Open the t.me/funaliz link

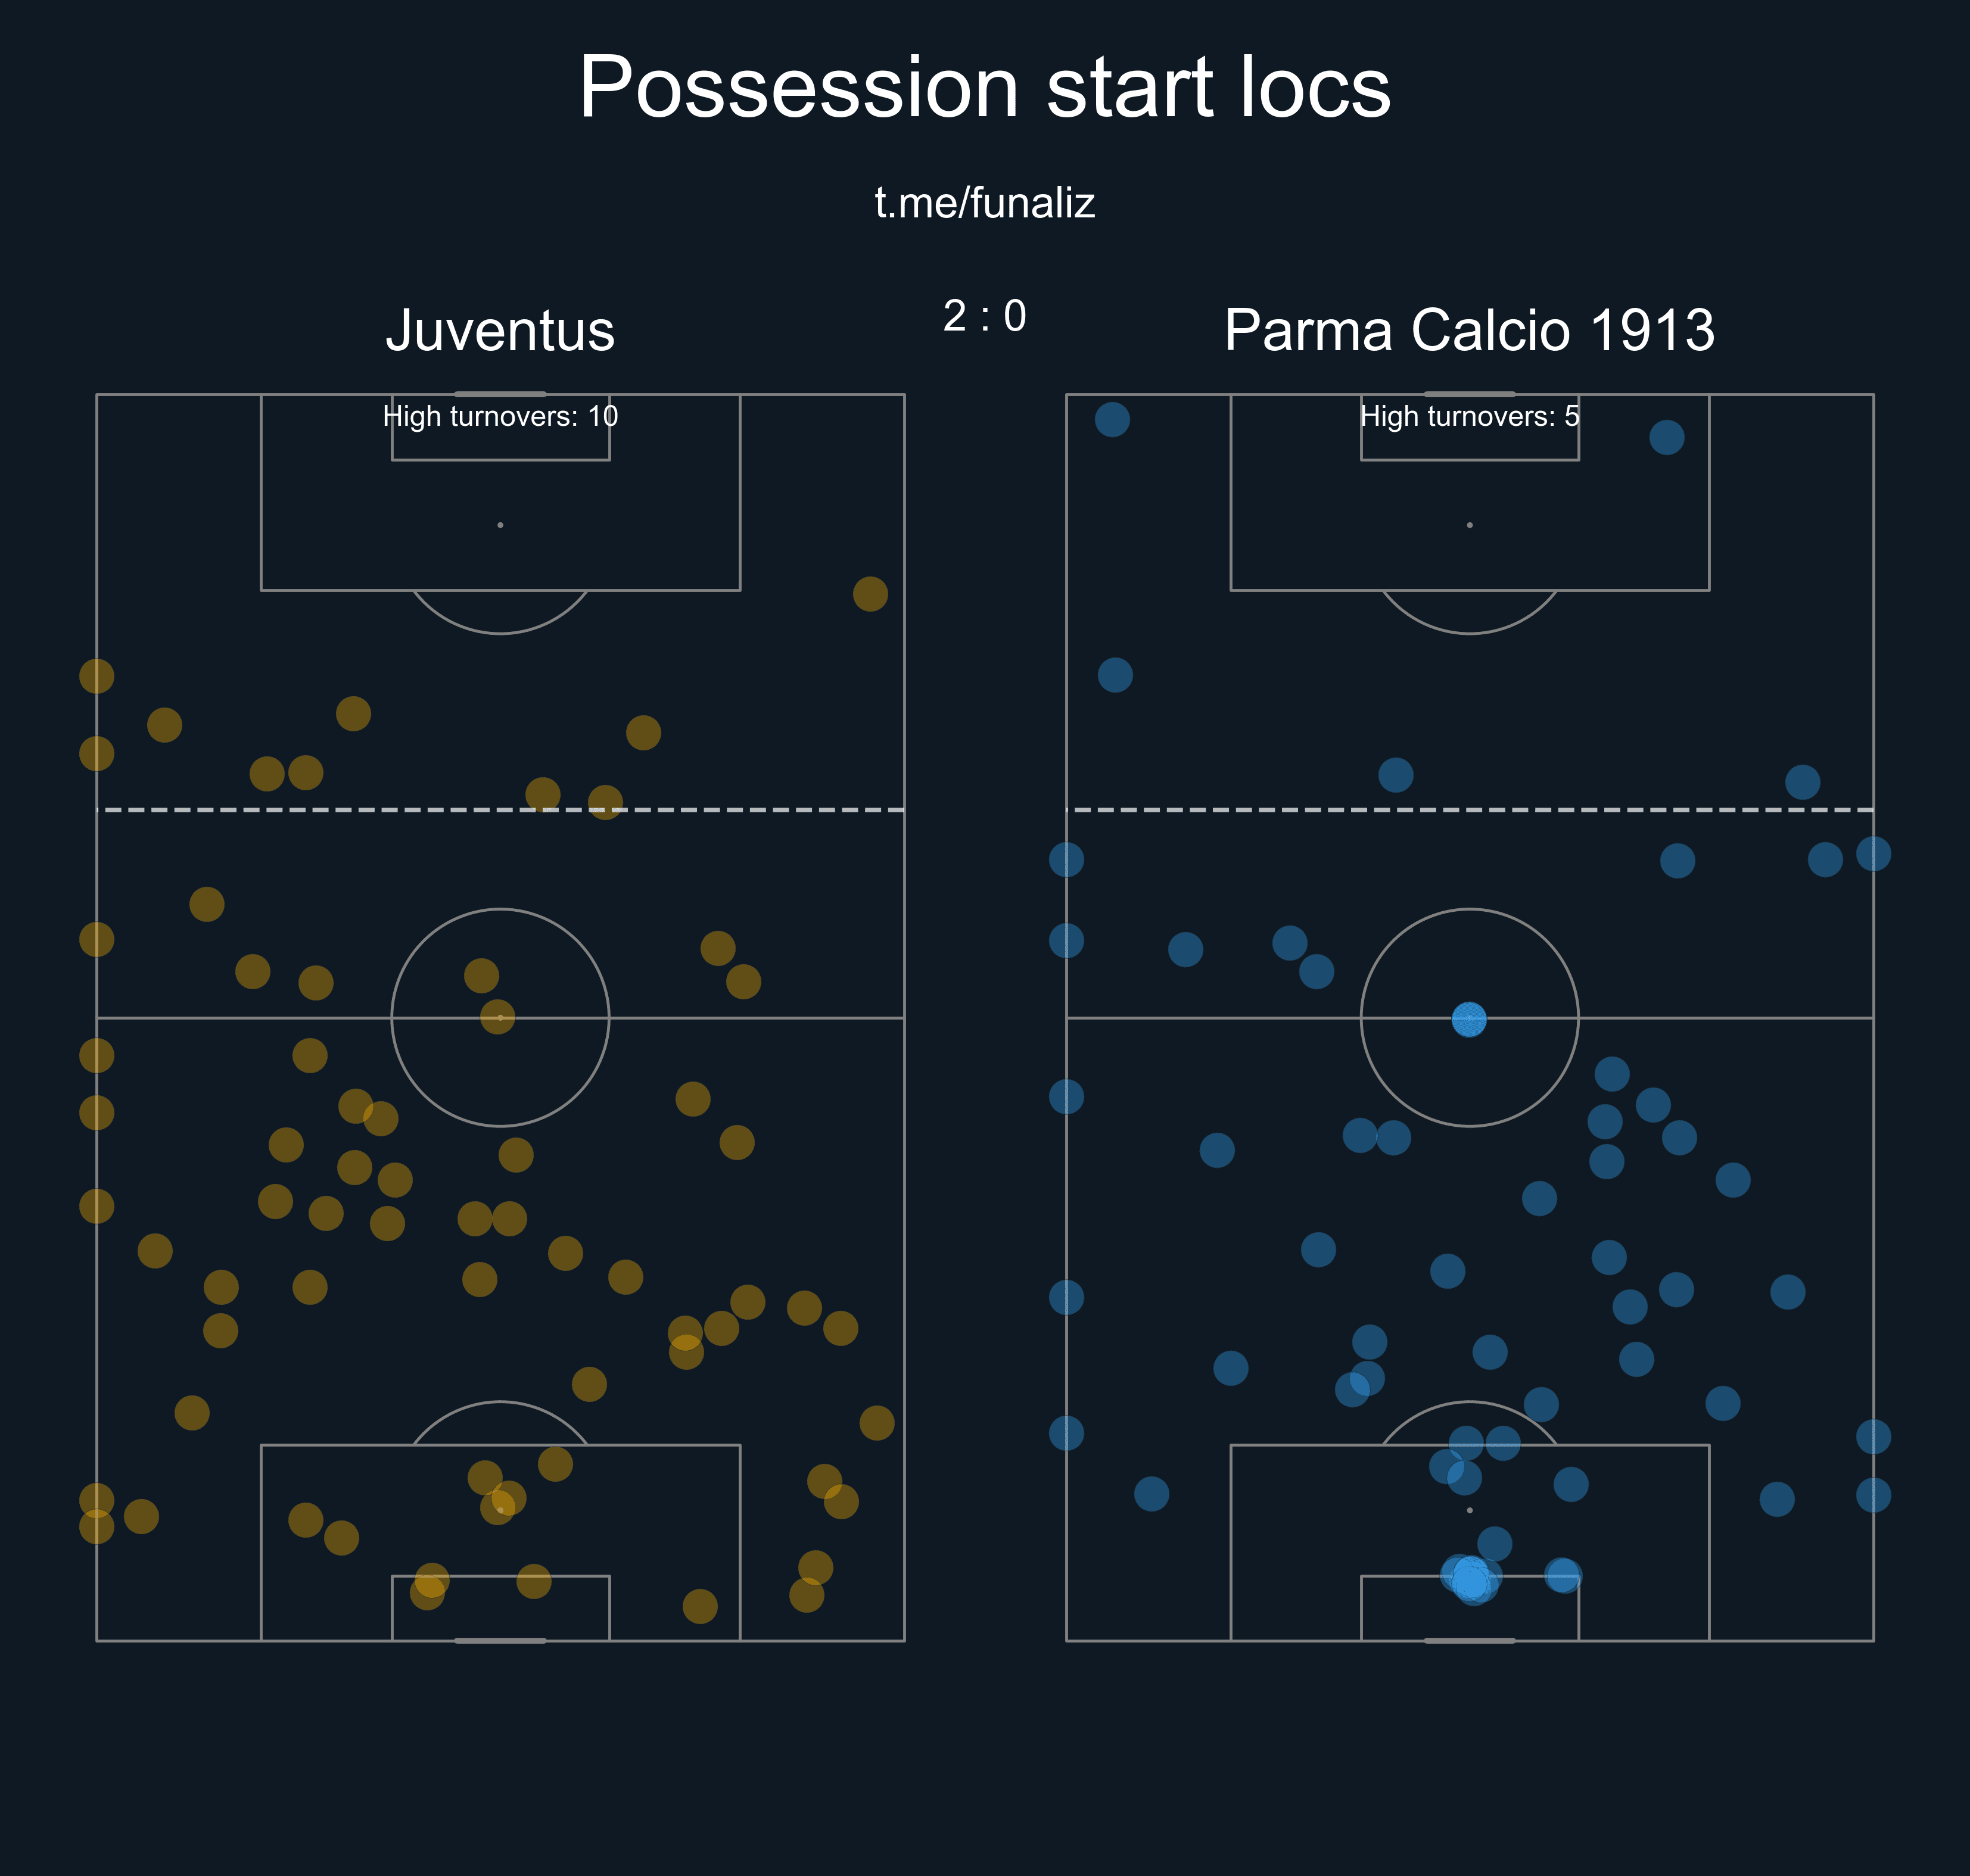click(x=984, y=203)
